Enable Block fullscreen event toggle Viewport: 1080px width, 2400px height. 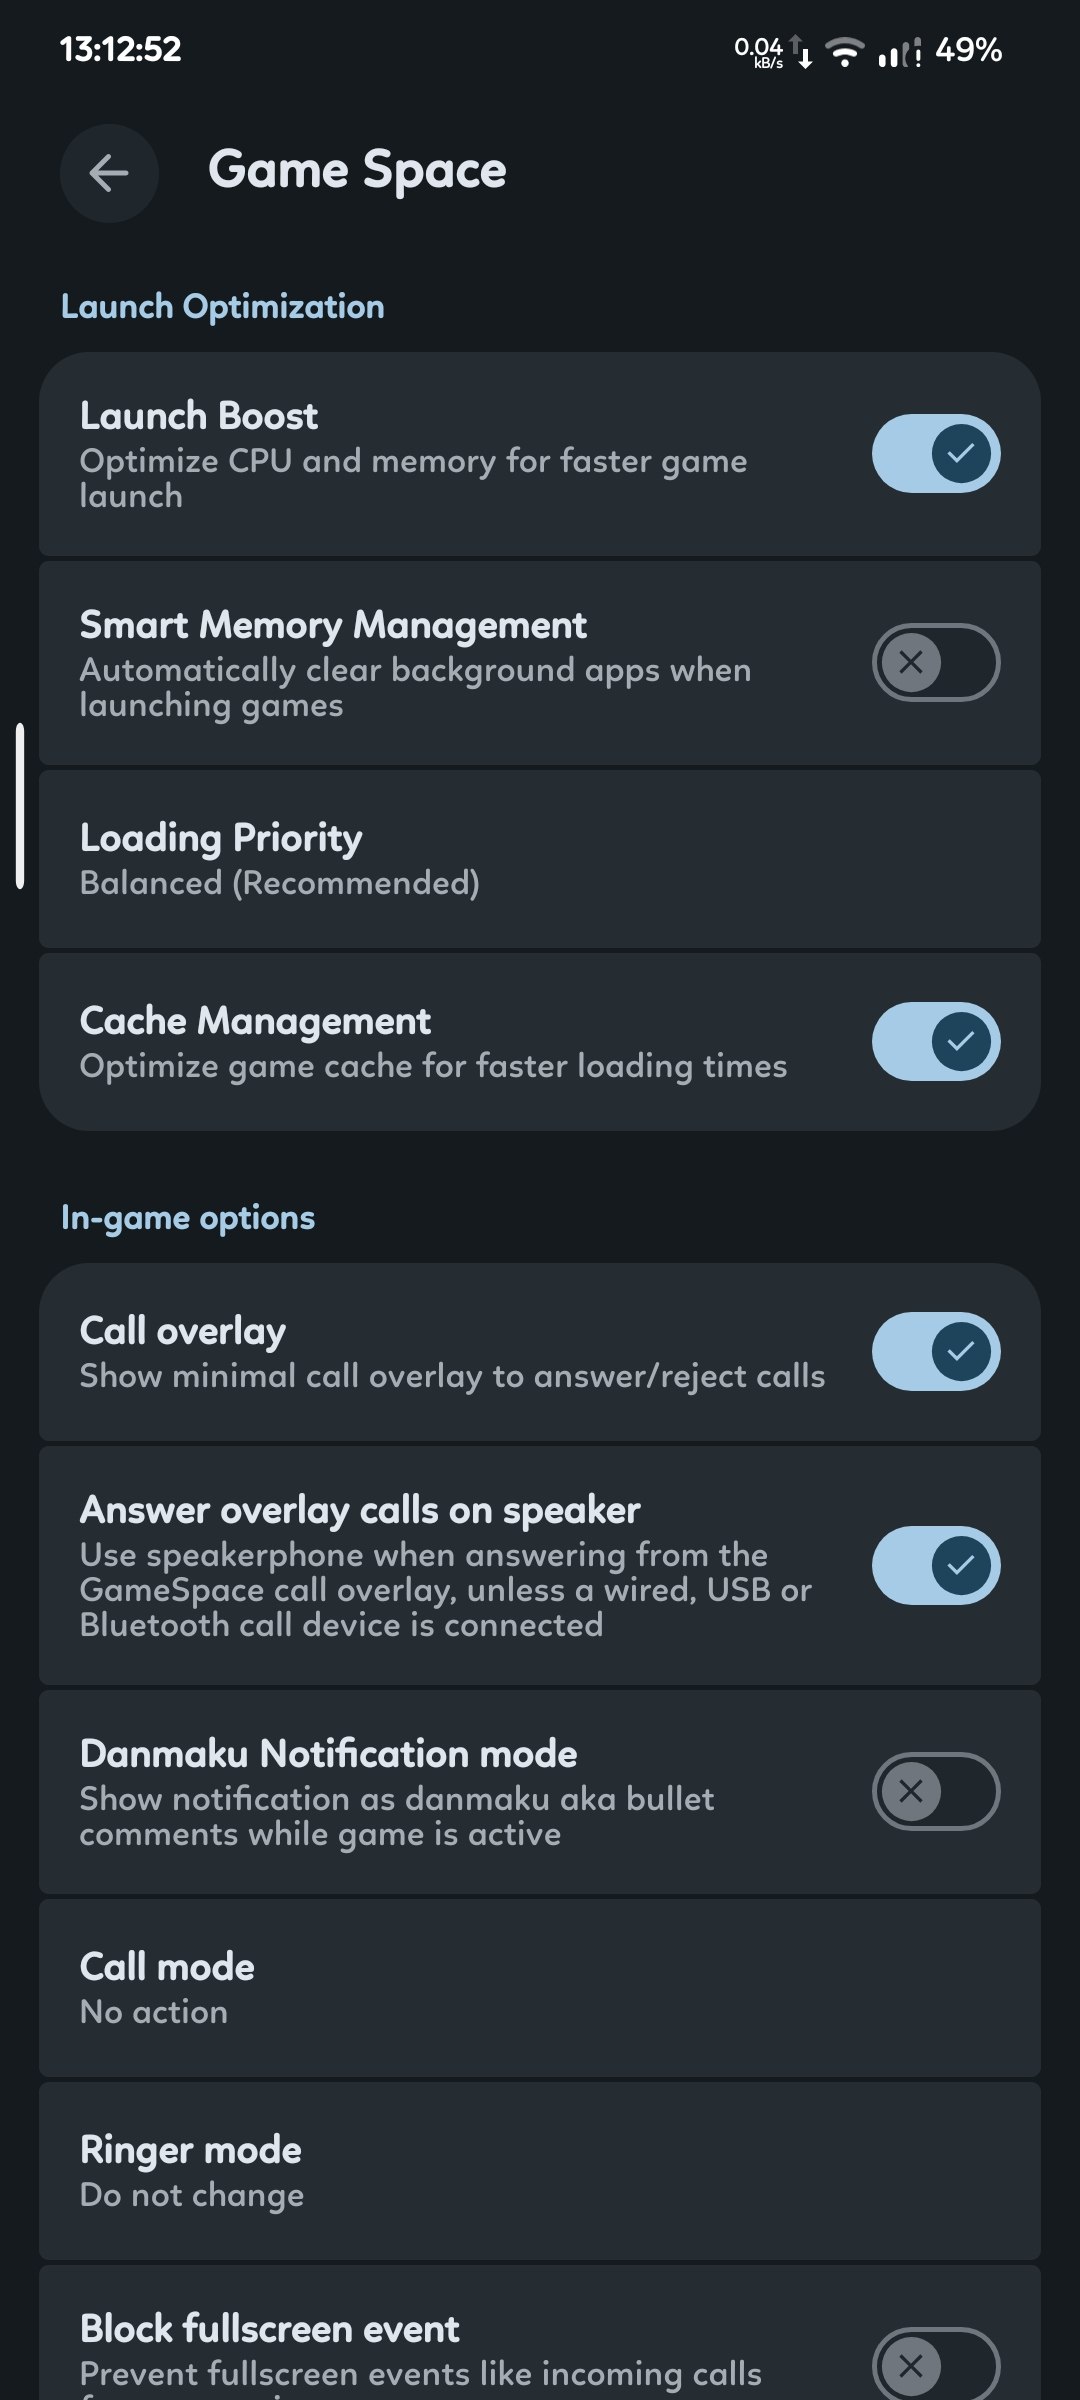[x=936, y=2365]
